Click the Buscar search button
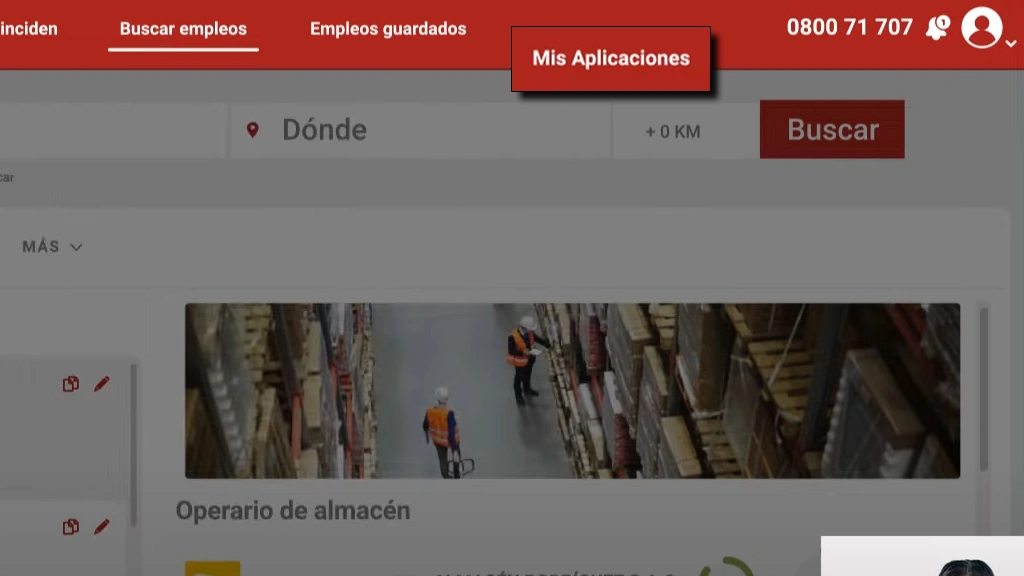1024x576 pixels. [x=832, y=129]
